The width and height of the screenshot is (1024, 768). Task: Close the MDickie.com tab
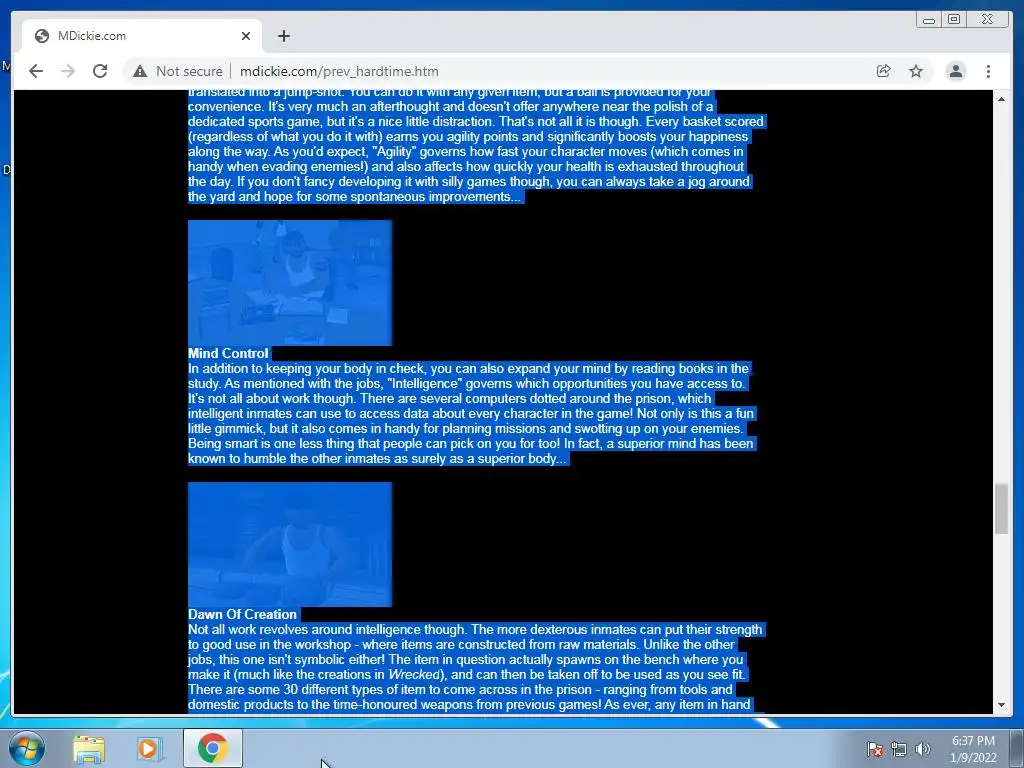(x=246, y=36)
